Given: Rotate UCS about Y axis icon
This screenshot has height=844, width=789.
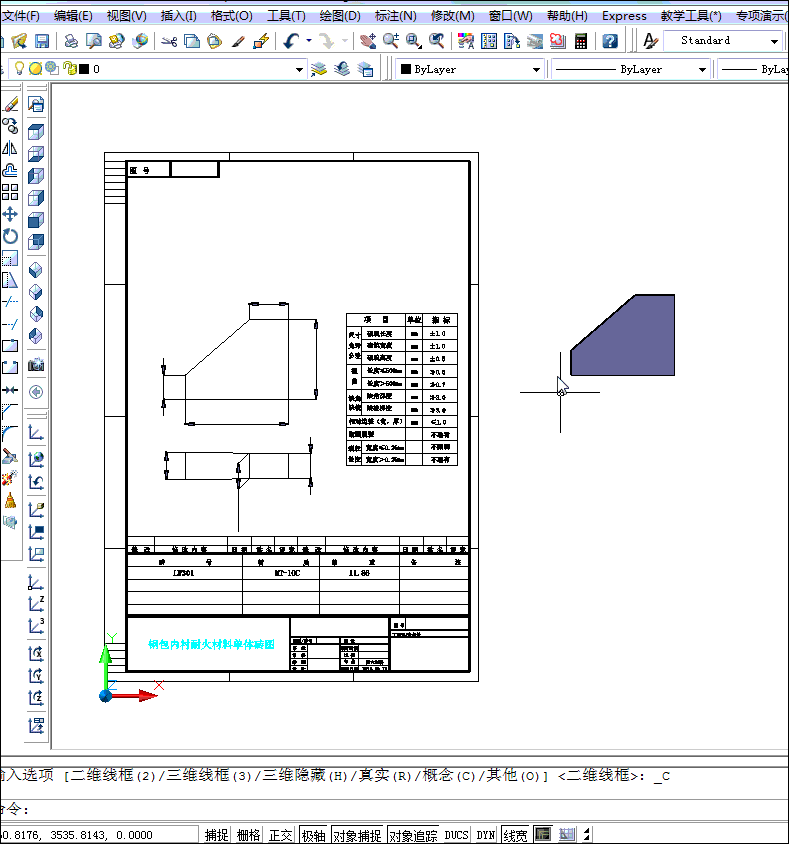Looking at the screenshot, I should click(36, 676).
